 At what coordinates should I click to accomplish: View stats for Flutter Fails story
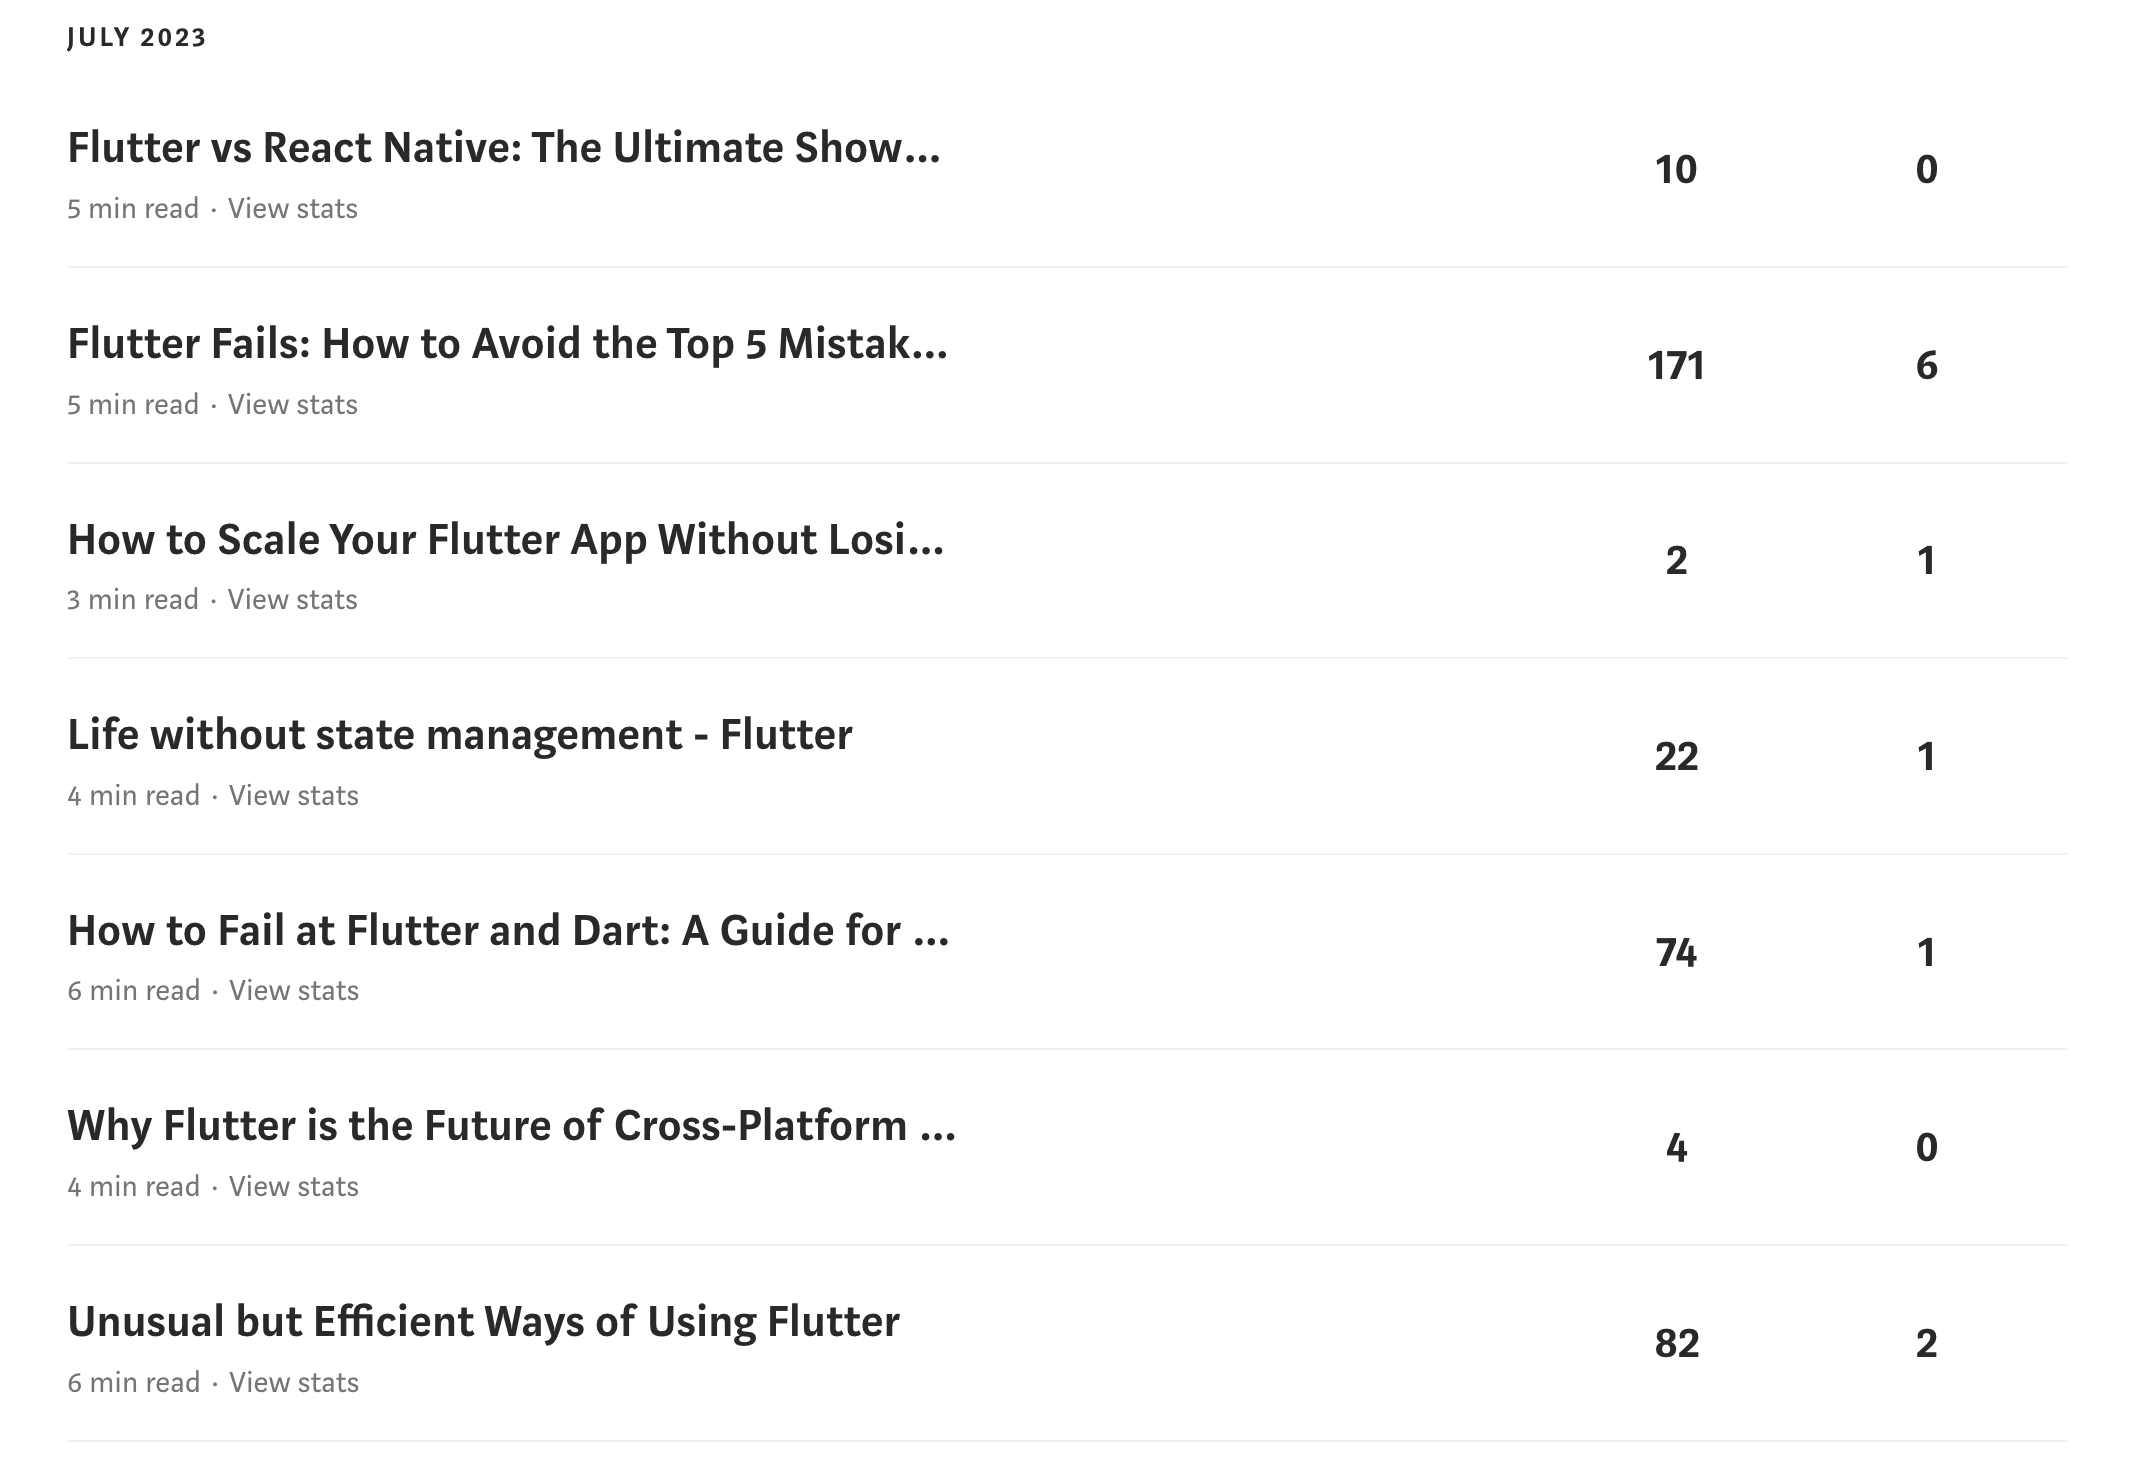[x=292, y=404]
